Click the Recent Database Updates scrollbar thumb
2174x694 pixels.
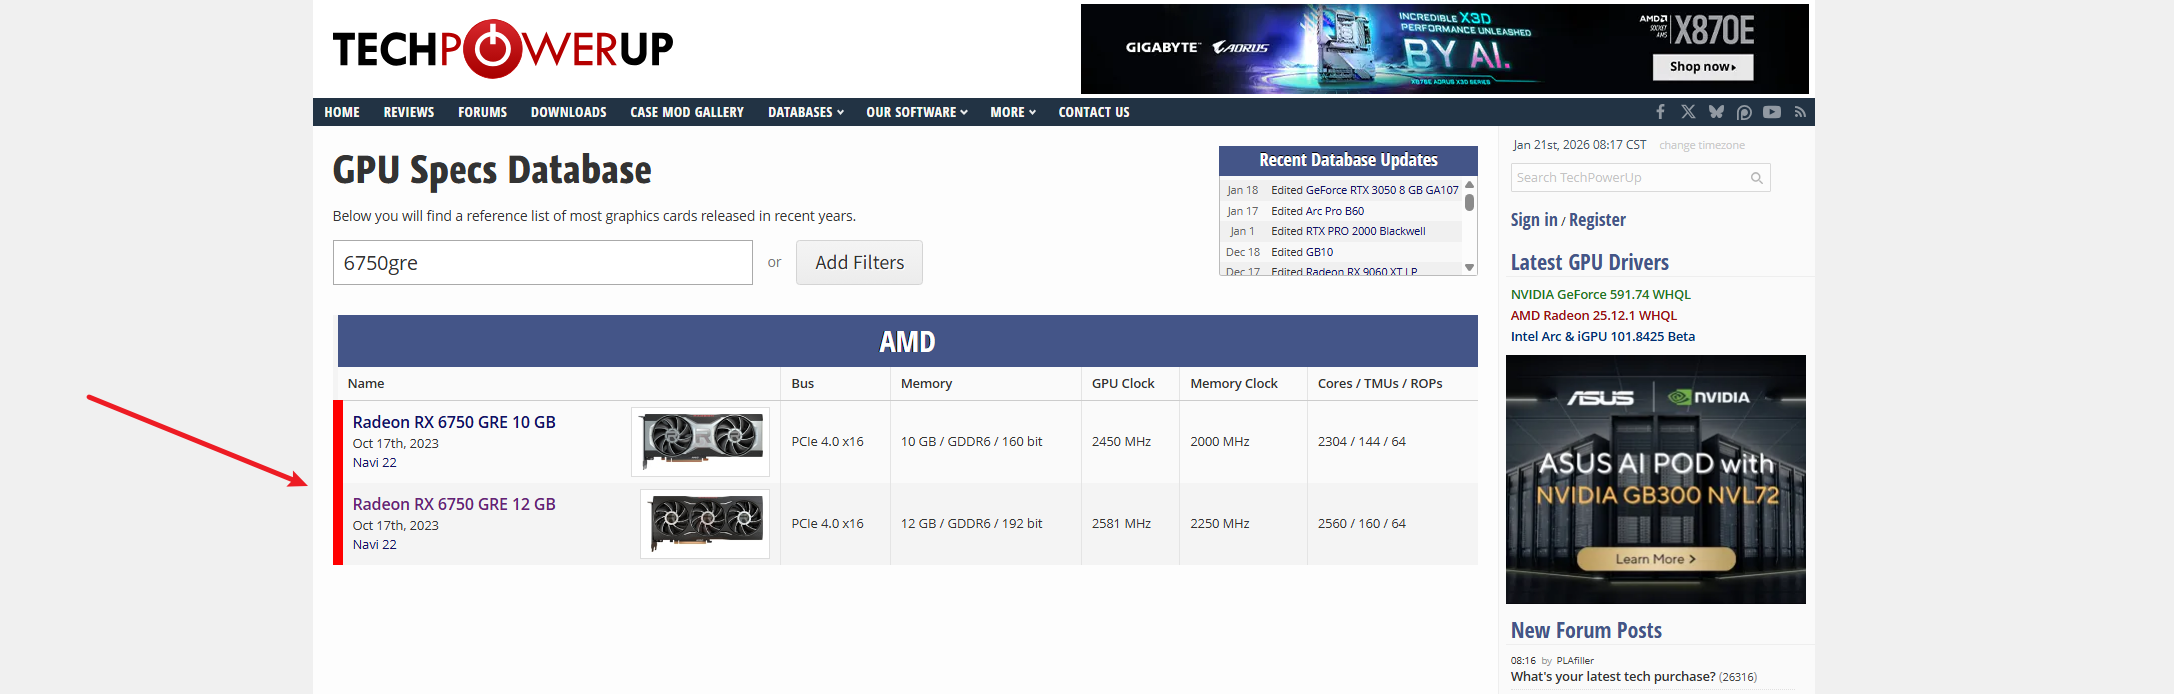1469,202
